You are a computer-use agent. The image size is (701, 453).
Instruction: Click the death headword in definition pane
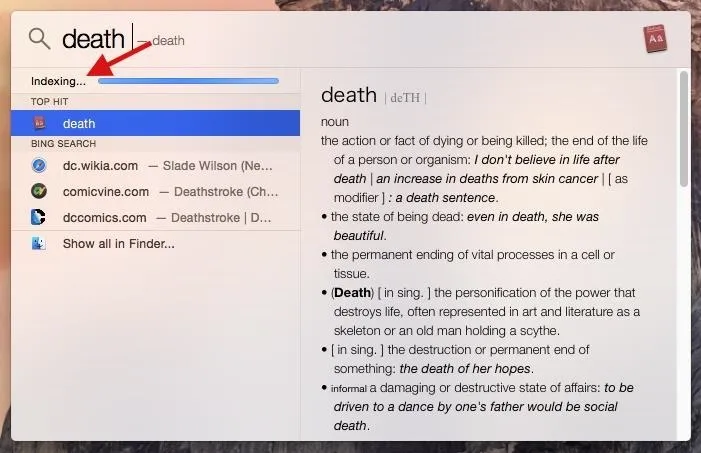pos(349,95)
